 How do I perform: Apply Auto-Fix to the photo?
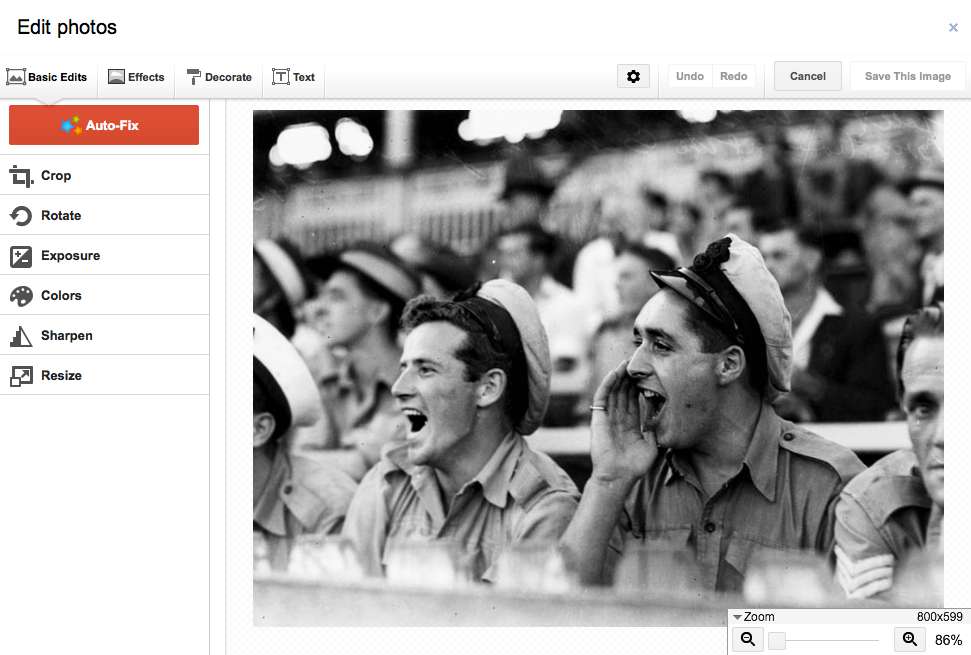click(x=103, y=125)
